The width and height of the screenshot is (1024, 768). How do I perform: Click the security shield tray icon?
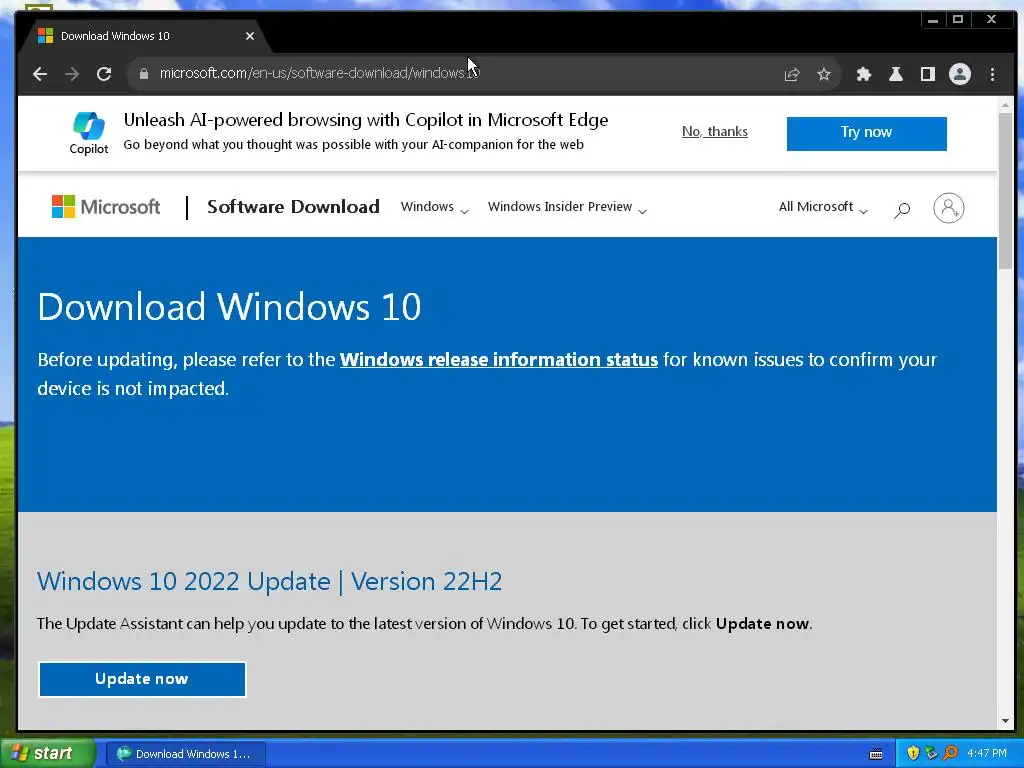[x=913, y=754]
